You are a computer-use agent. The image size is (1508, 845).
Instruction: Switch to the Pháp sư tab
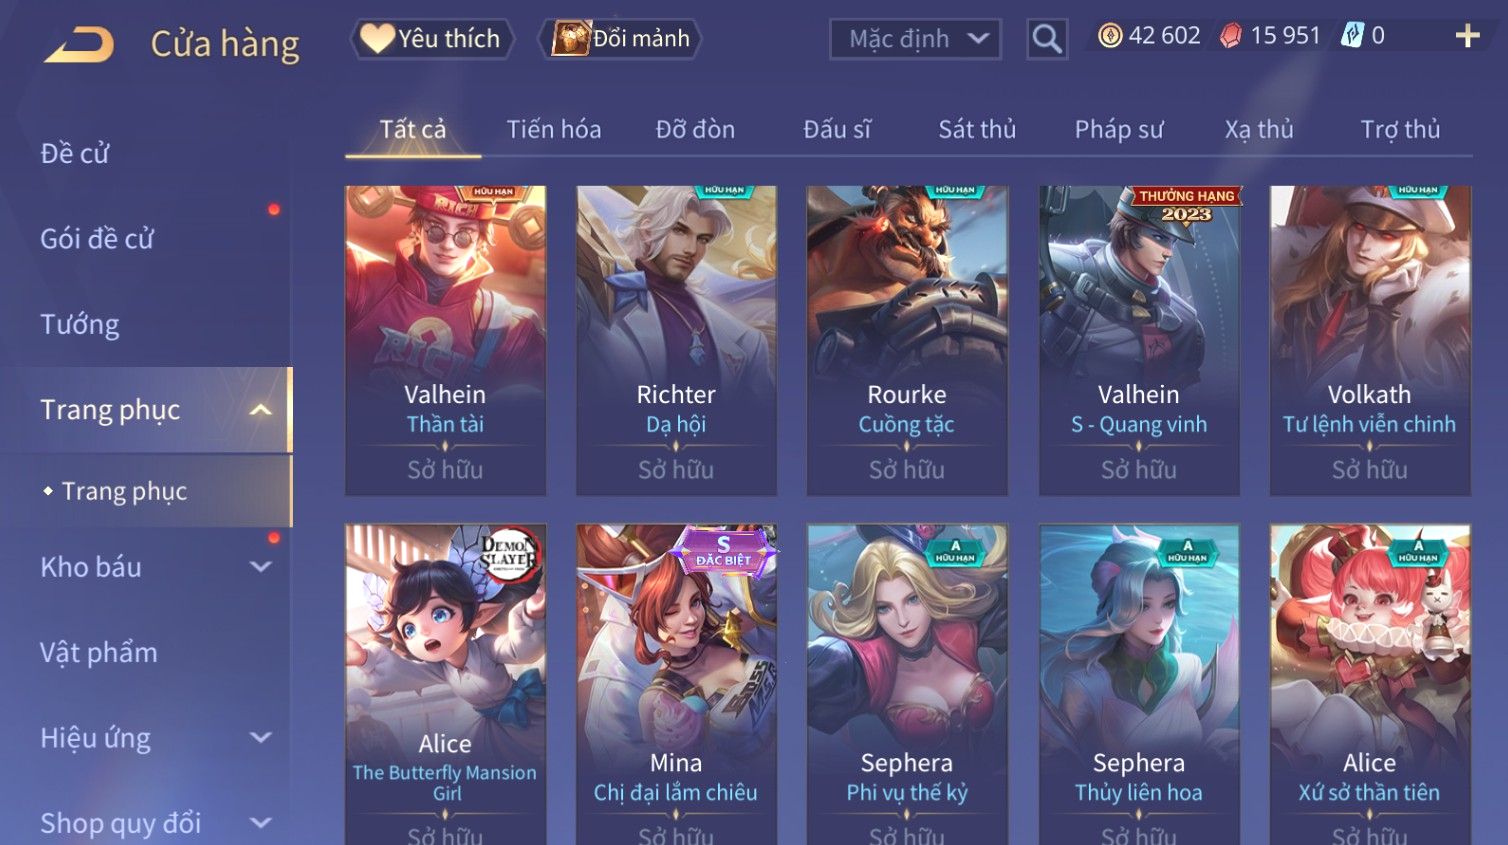[x=1119, y=129]
